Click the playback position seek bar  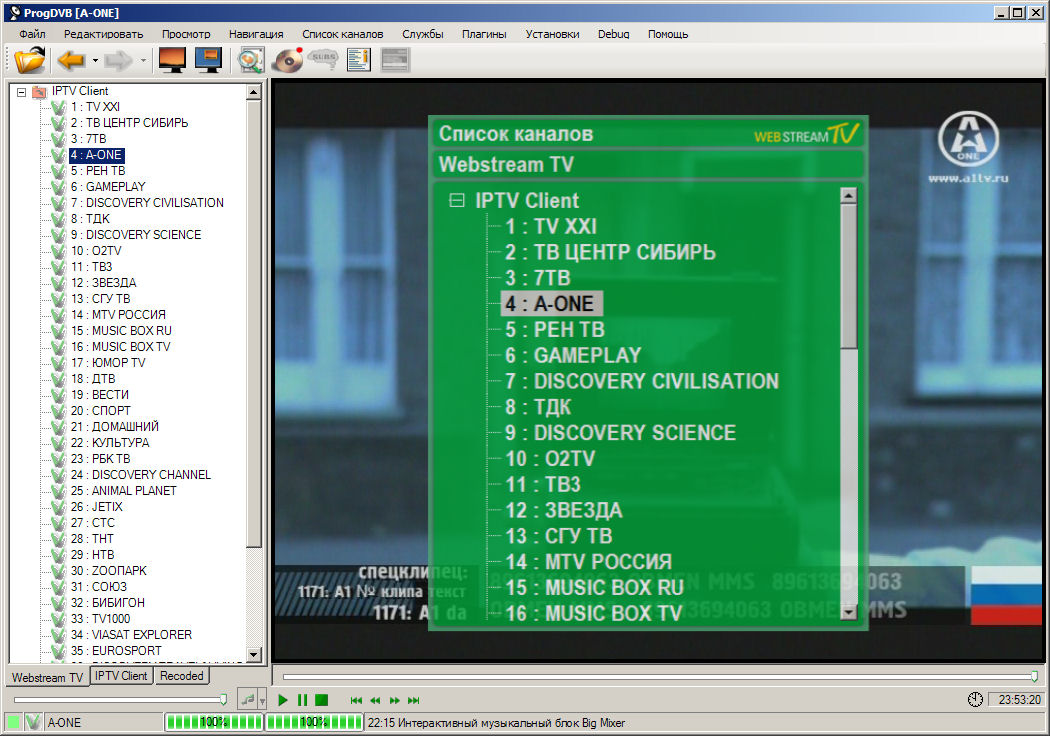660,676
